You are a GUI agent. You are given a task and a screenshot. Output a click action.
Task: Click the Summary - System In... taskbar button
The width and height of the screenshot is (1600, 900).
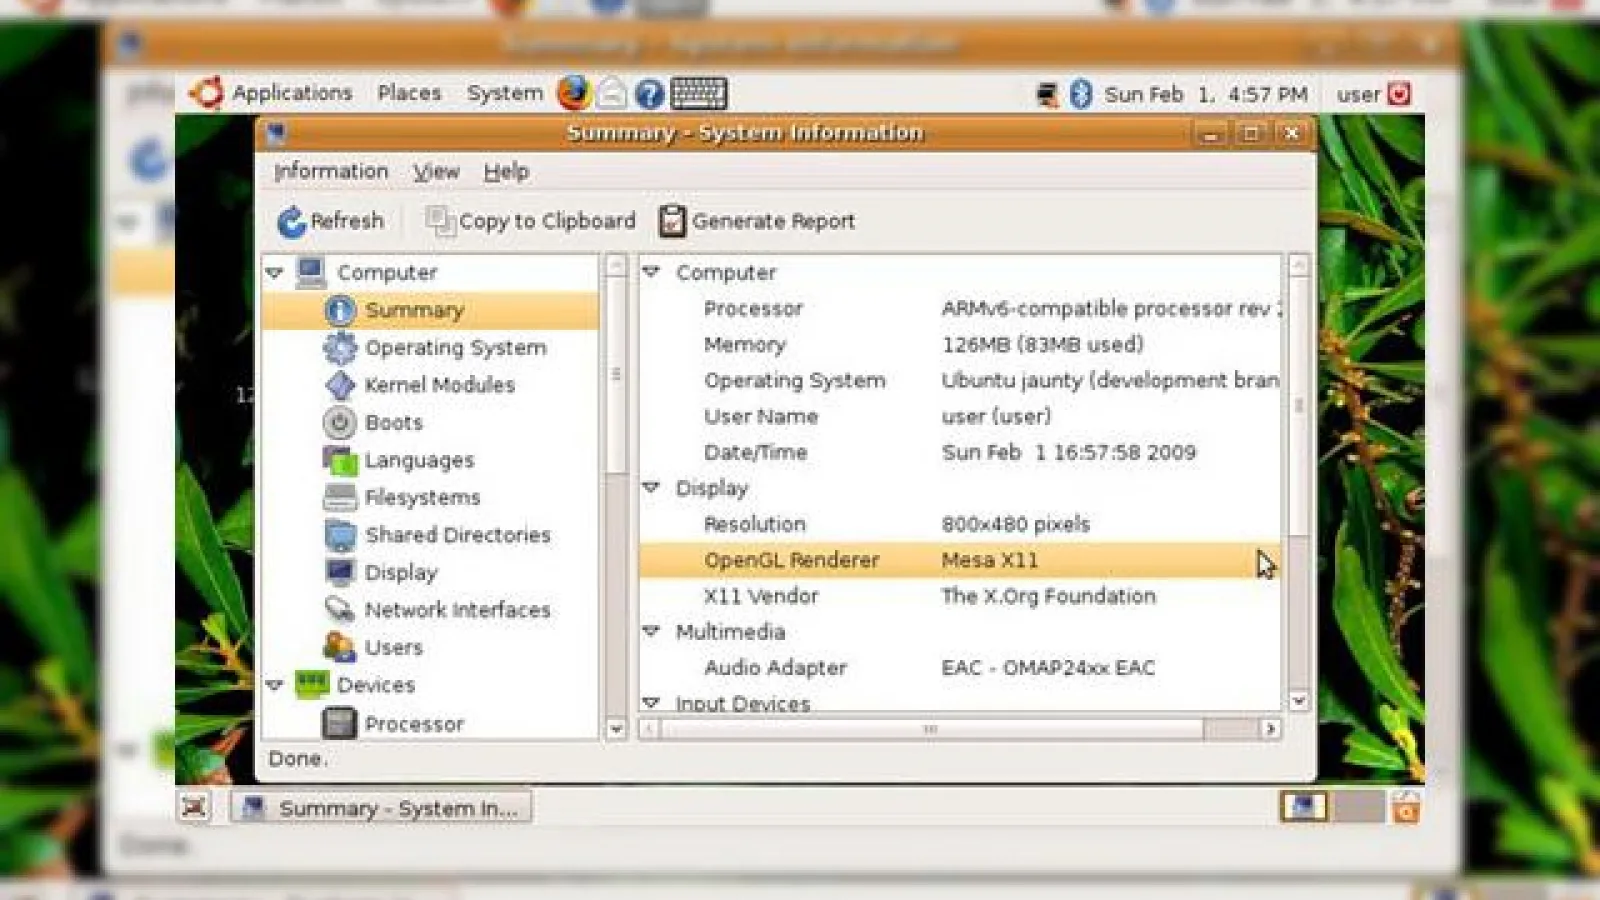point(381,807)
